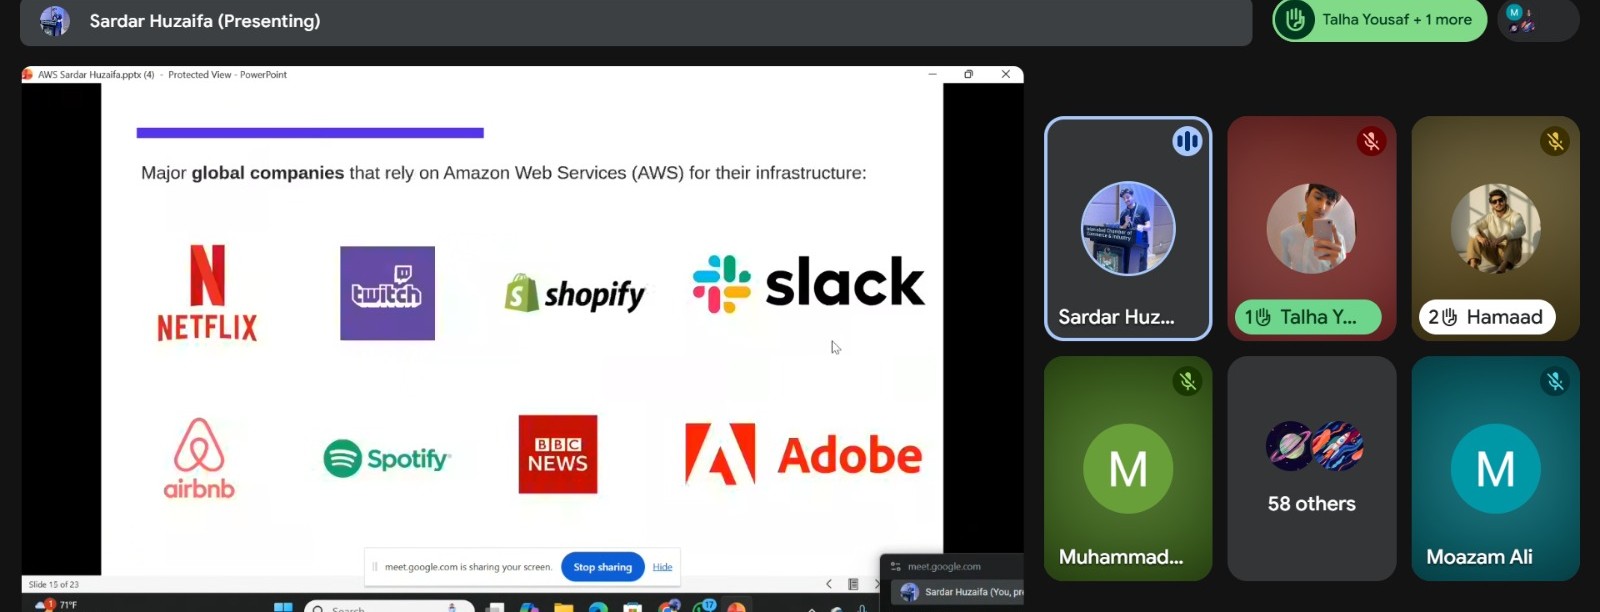This screenshot has height=612, width=1600.
Task: Open the 58 others participant tile
Action: point(1312,468)
